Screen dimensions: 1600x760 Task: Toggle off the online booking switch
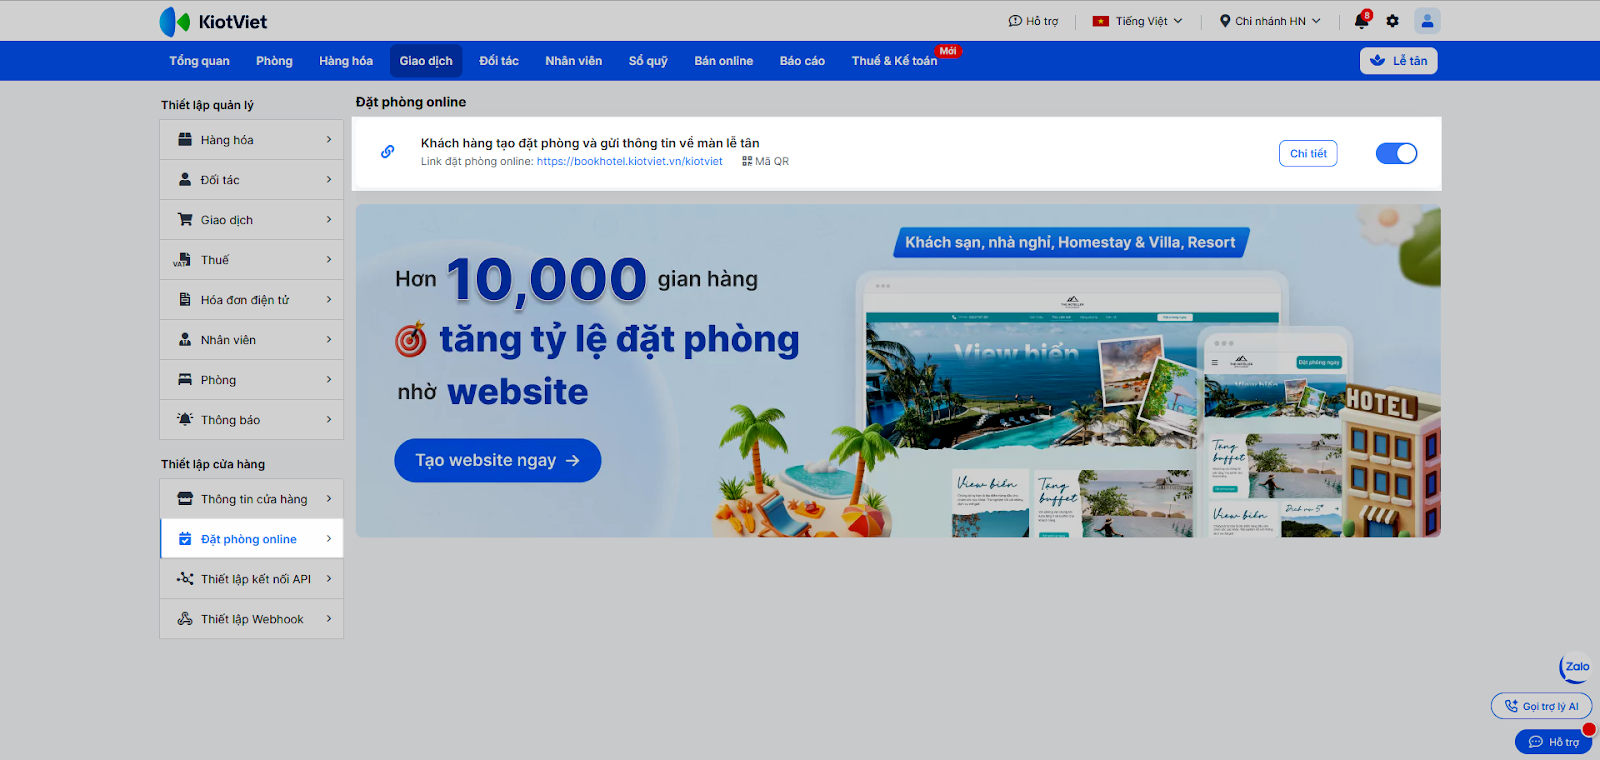tap(1396, 153)
